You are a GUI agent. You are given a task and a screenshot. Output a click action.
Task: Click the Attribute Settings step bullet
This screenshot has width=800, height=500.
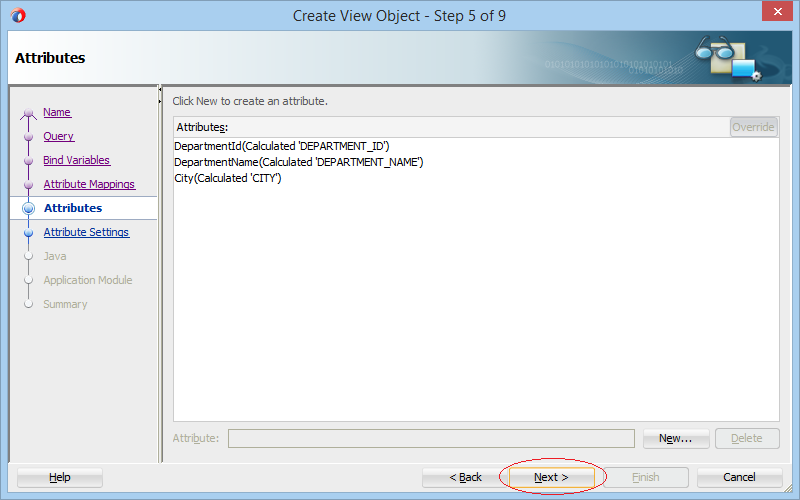point(29,233)
